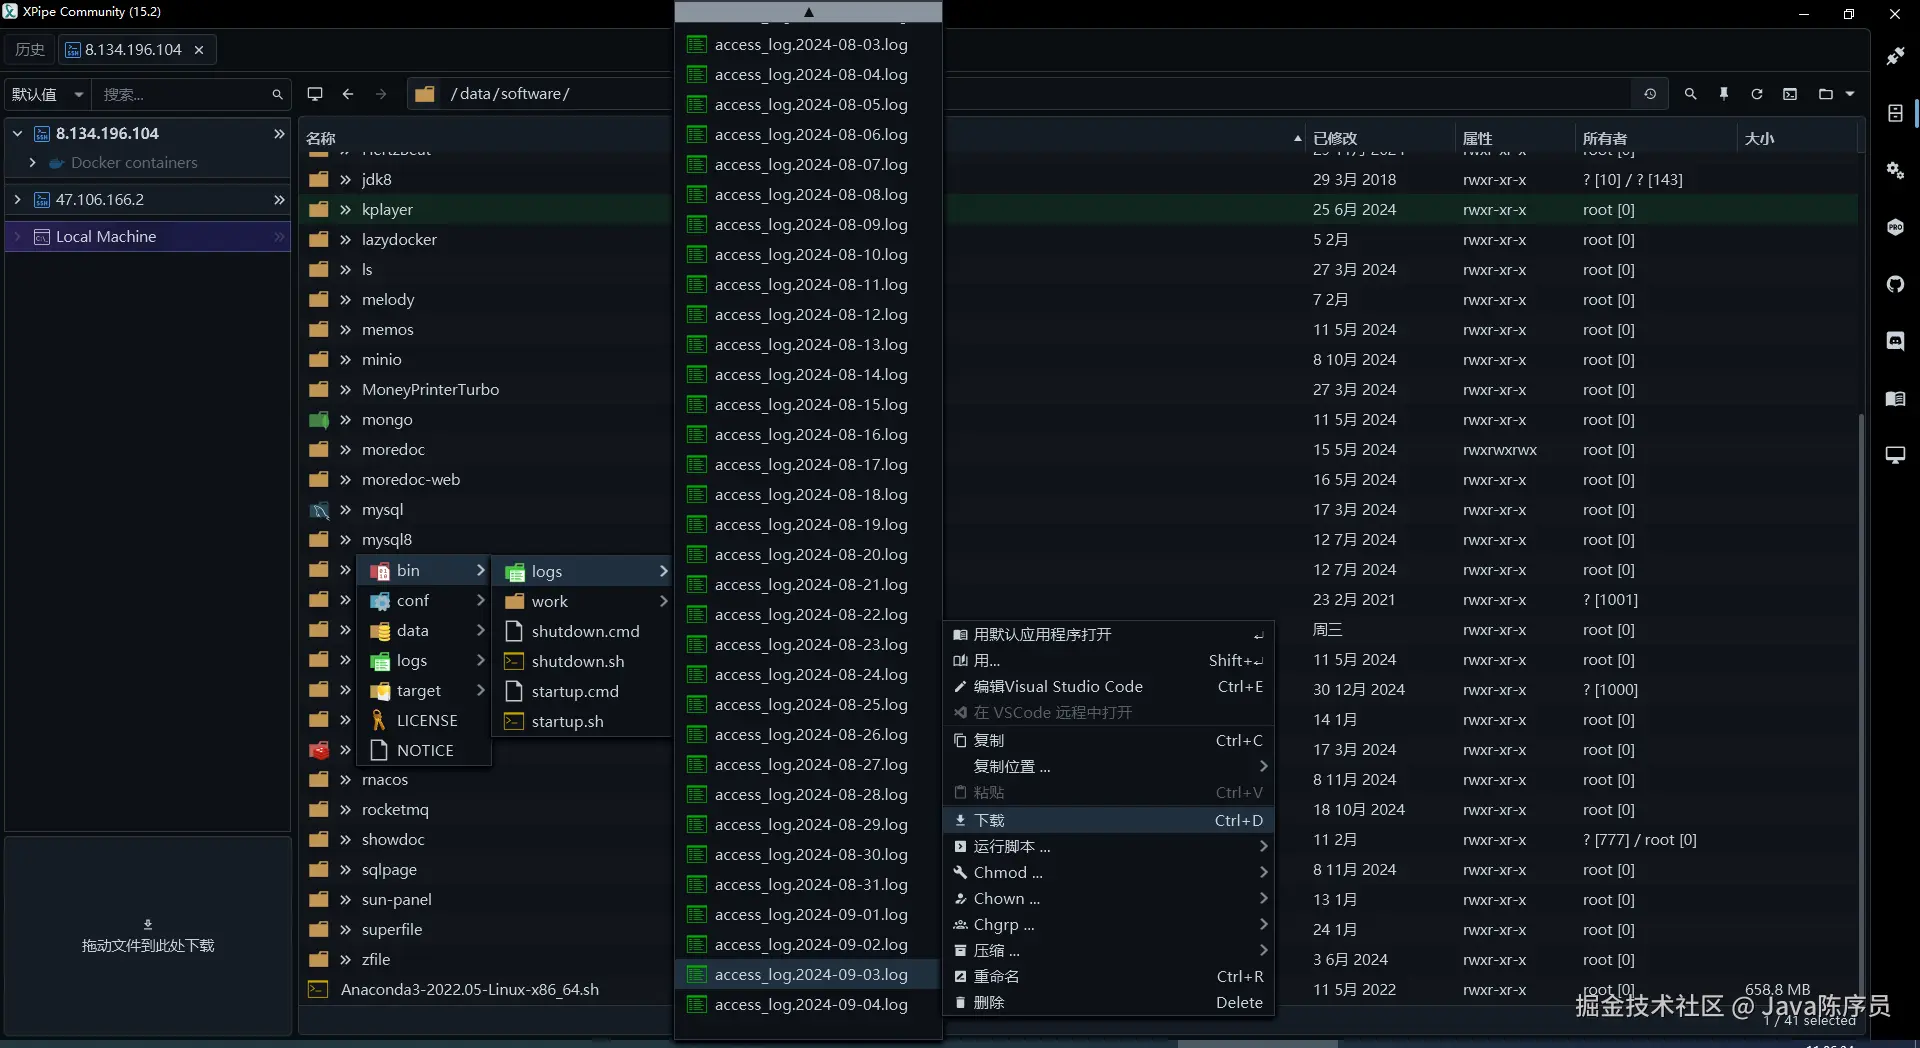Sort by the 名称 column header
This screenshot has width=1920, height=1048.
pyautogui.click(x=321, y=139)
